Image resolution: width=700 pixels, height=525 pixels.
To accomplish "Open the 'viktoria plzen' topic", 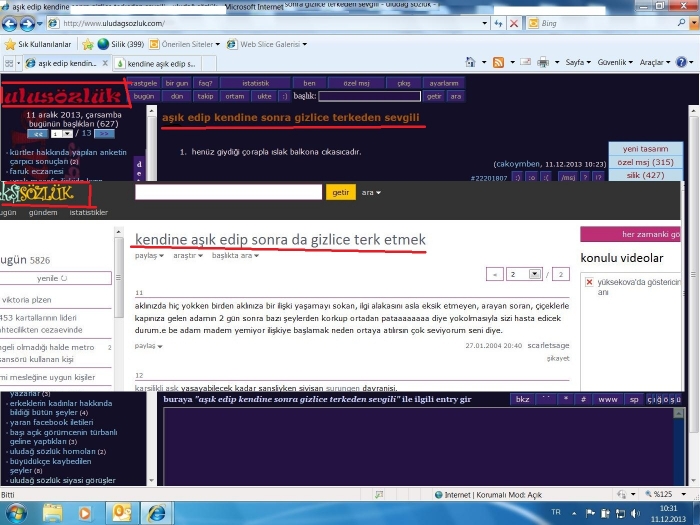I will coord(26,300).
